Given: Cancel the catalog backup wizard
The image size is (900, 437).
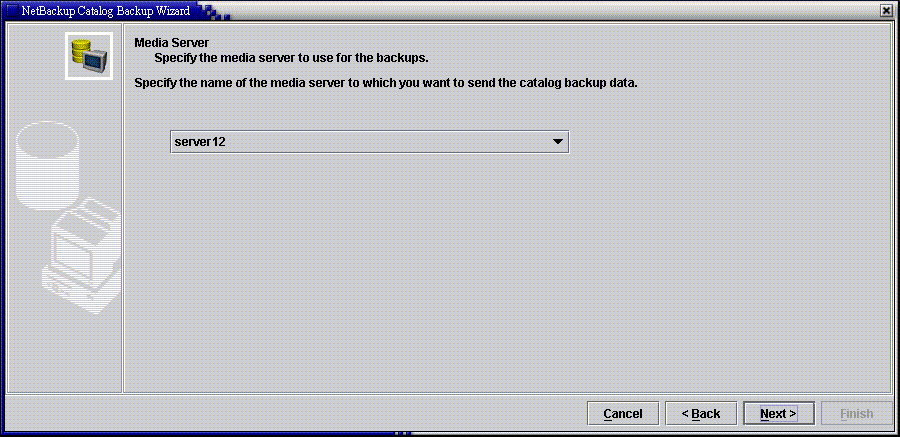Looking at the screenshot, I should (x=623, y=413).
